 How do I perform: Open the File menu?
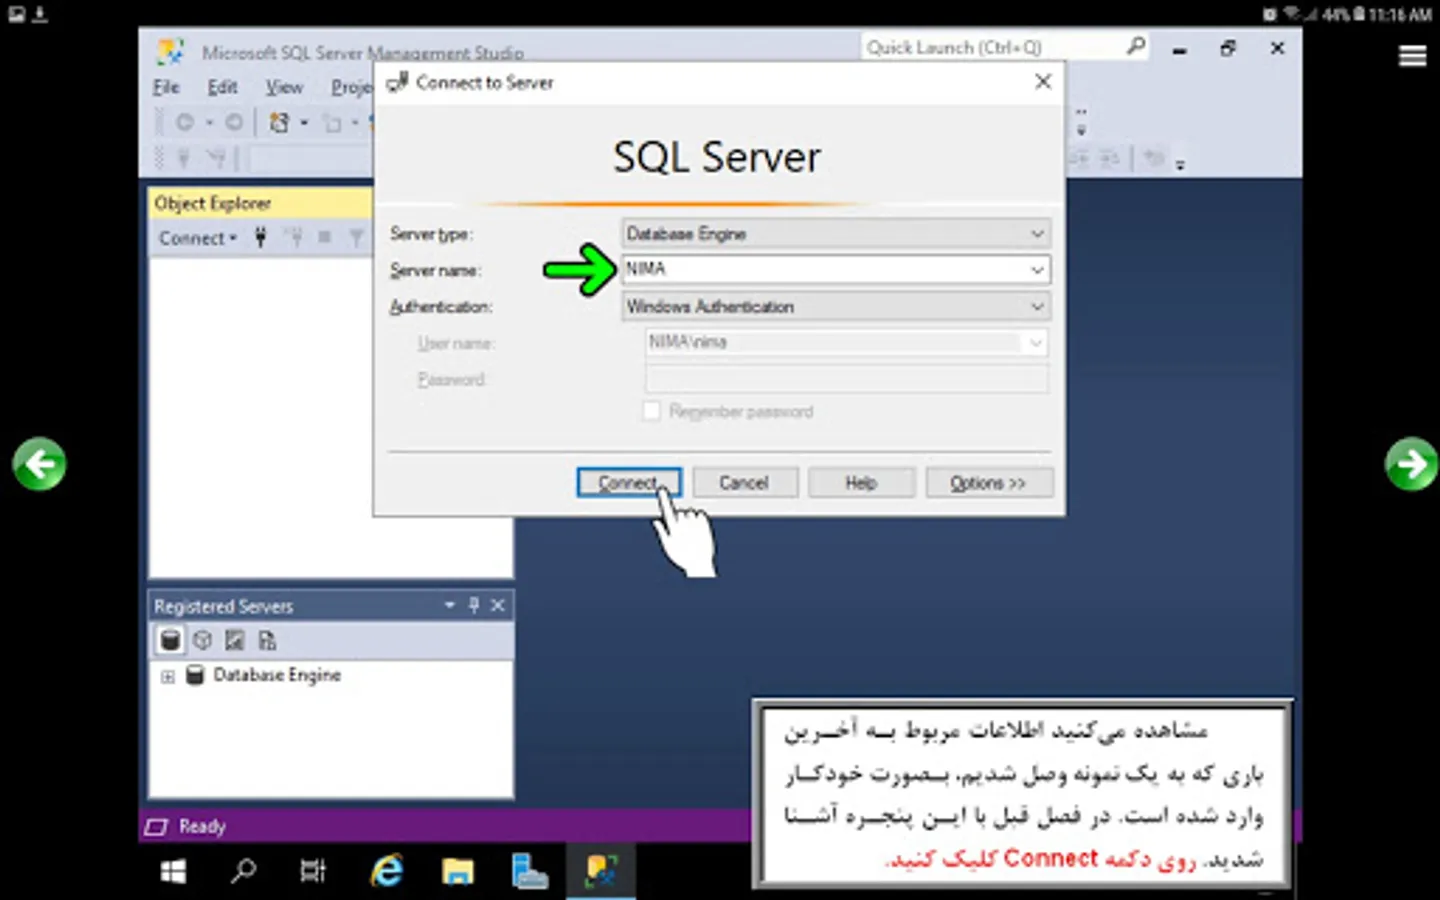click(166, 87)
